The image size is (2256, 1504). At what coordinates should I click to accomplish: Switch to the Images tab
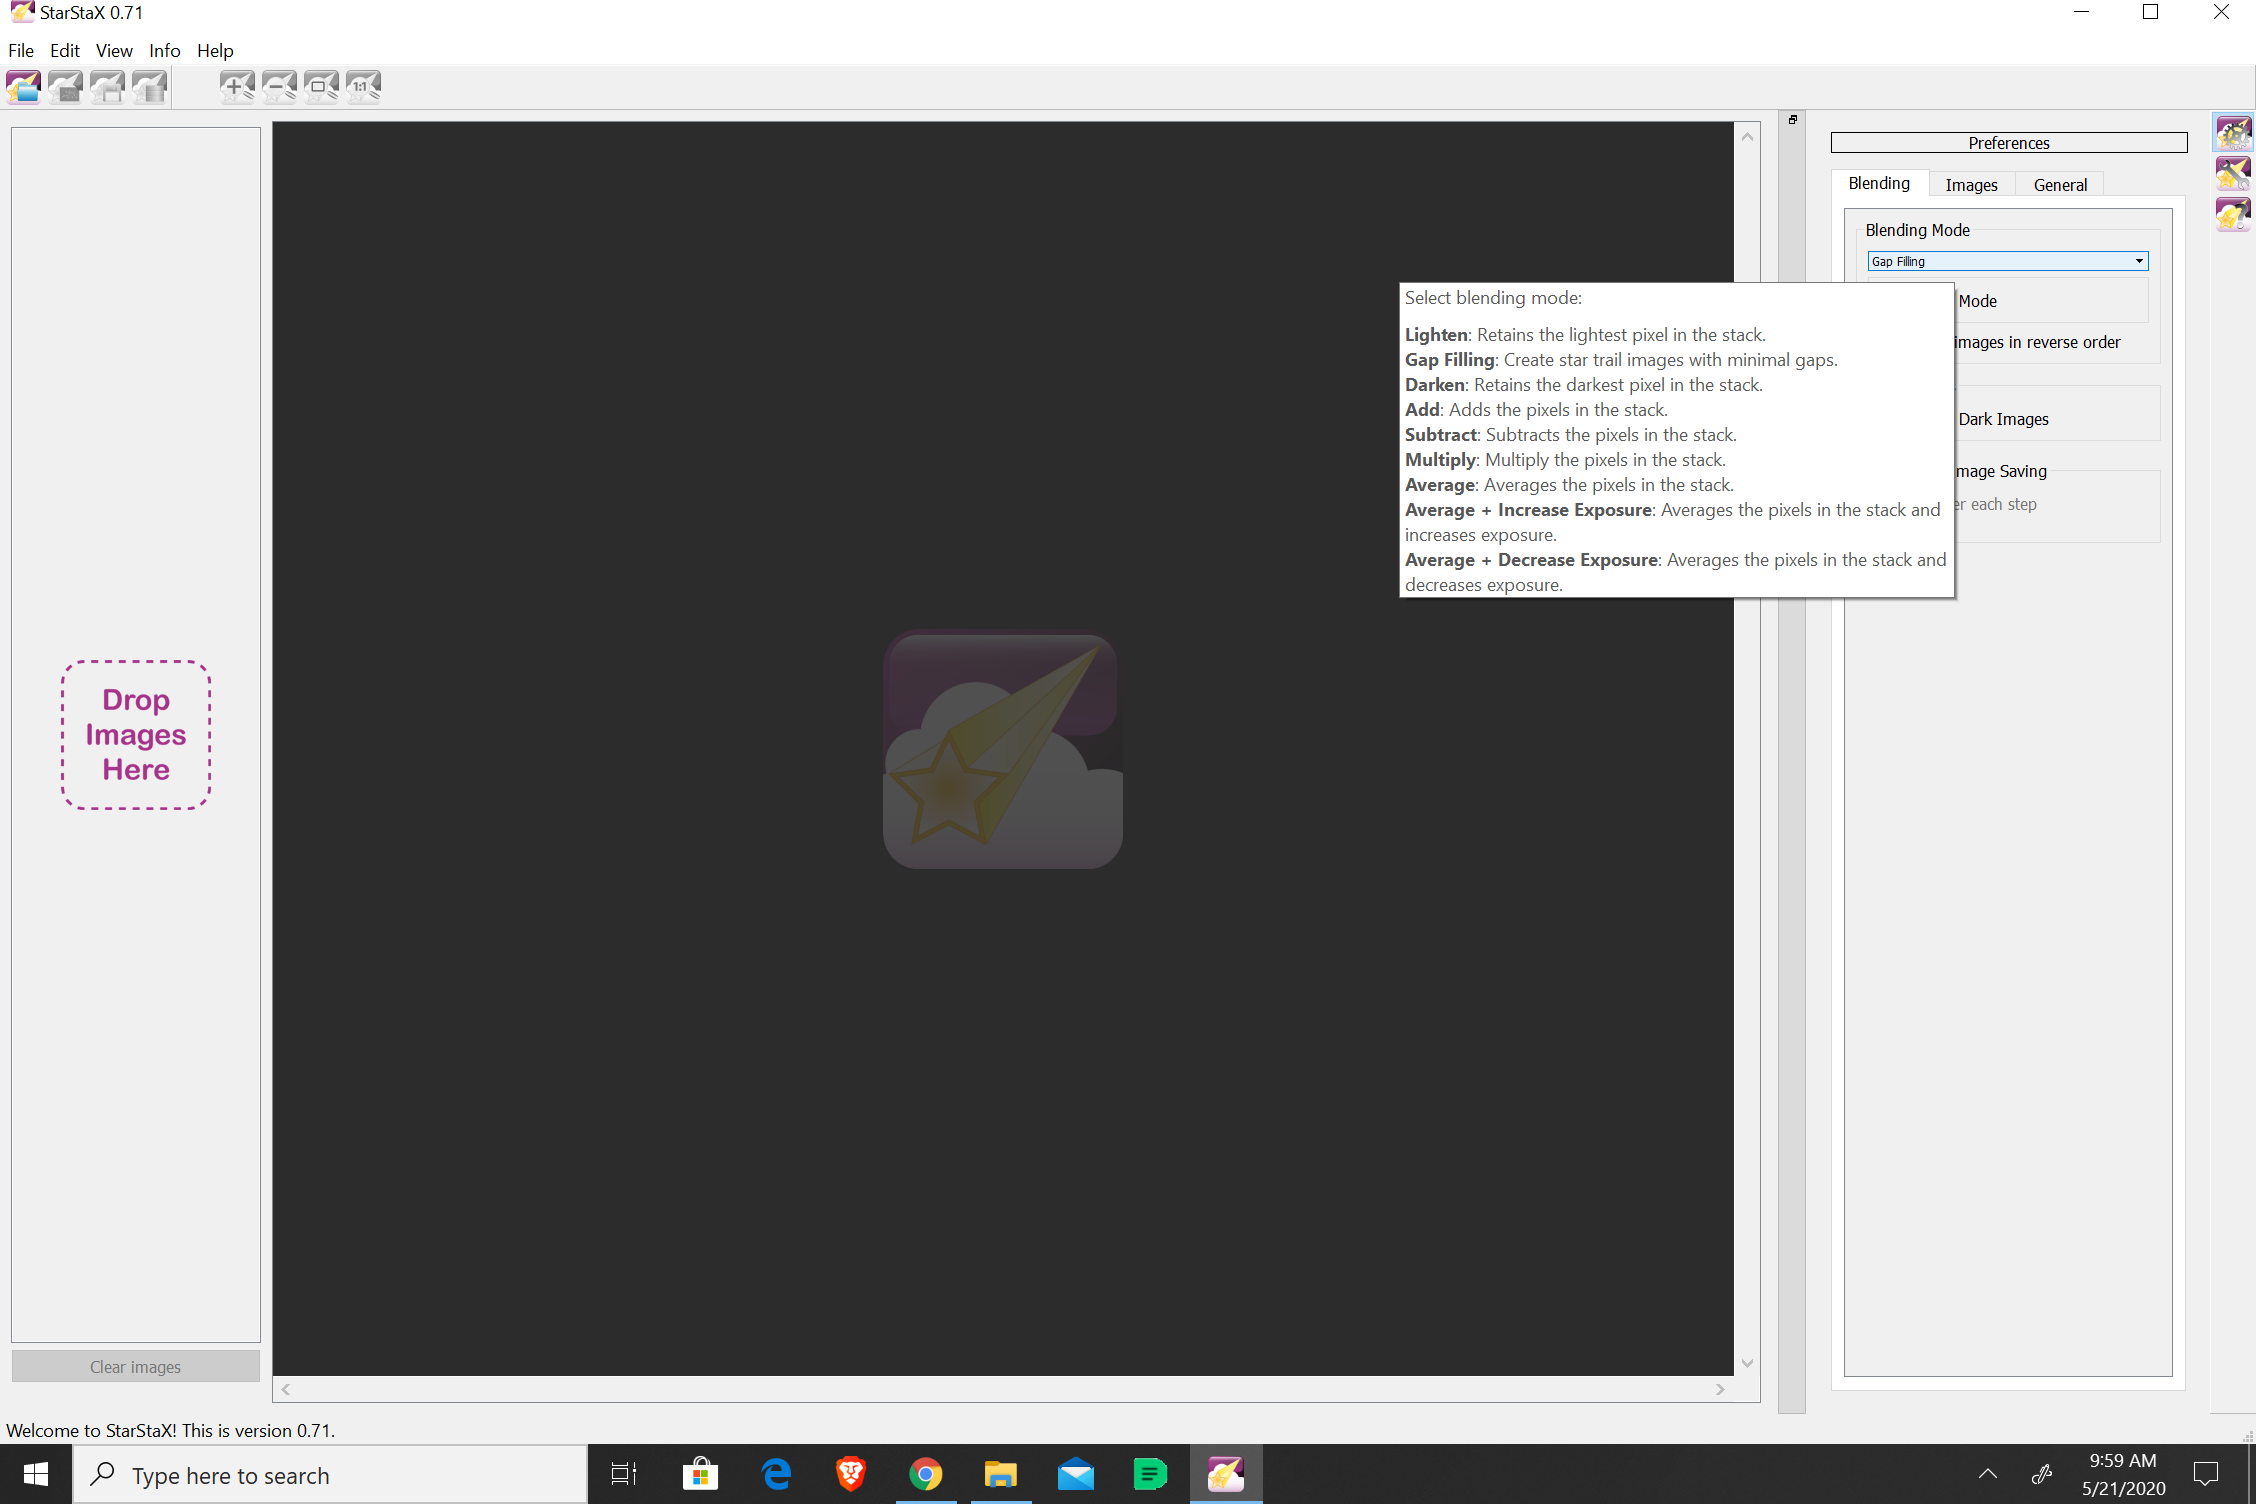point(1971,185)
